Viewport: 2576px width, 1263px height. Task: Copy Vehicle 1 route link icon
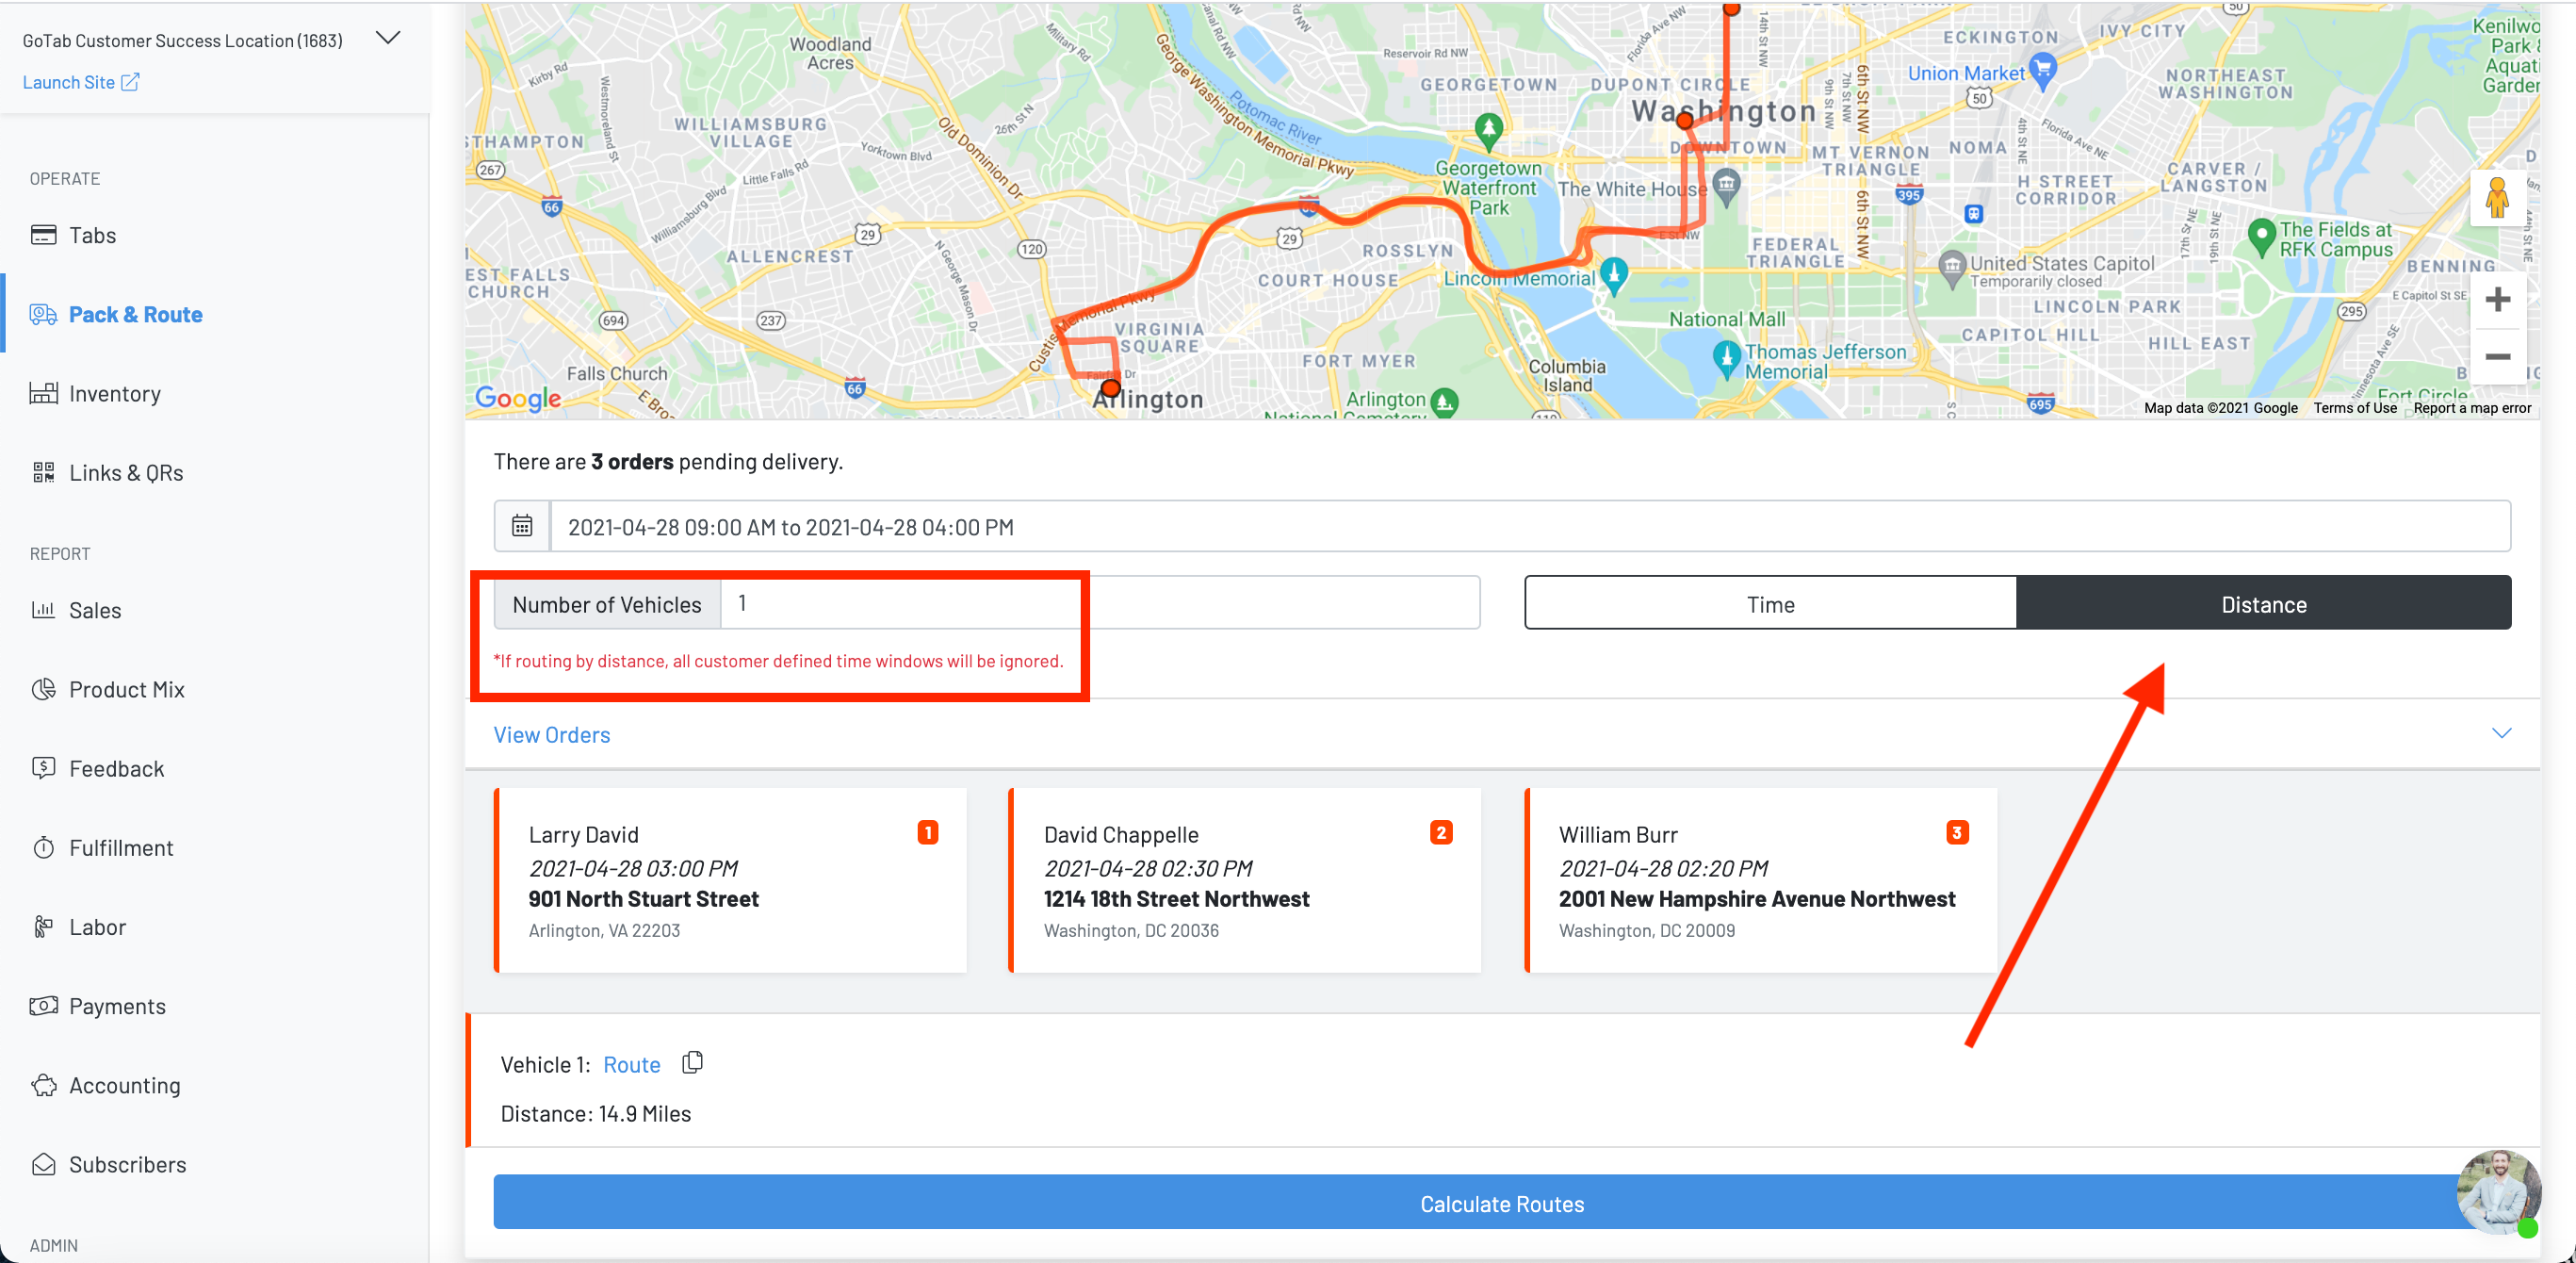(692, 1062)
